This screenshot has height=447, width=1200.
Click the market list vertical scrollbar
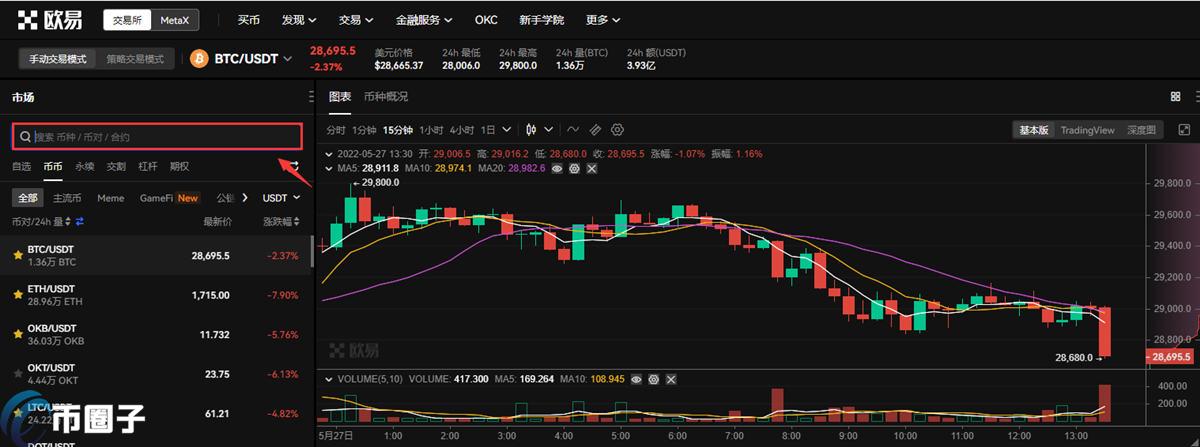click(310, 252)
